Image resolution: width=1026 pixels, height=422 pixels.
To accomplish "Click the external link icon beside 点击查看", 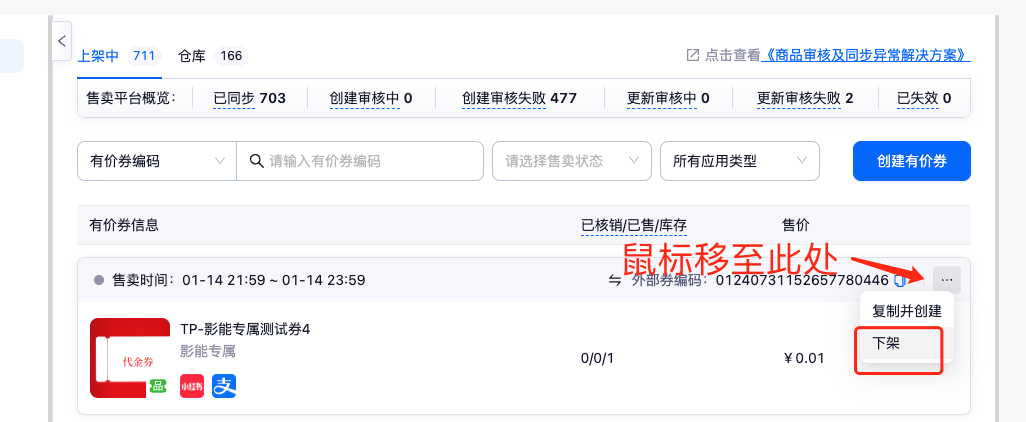I will 692,55.
